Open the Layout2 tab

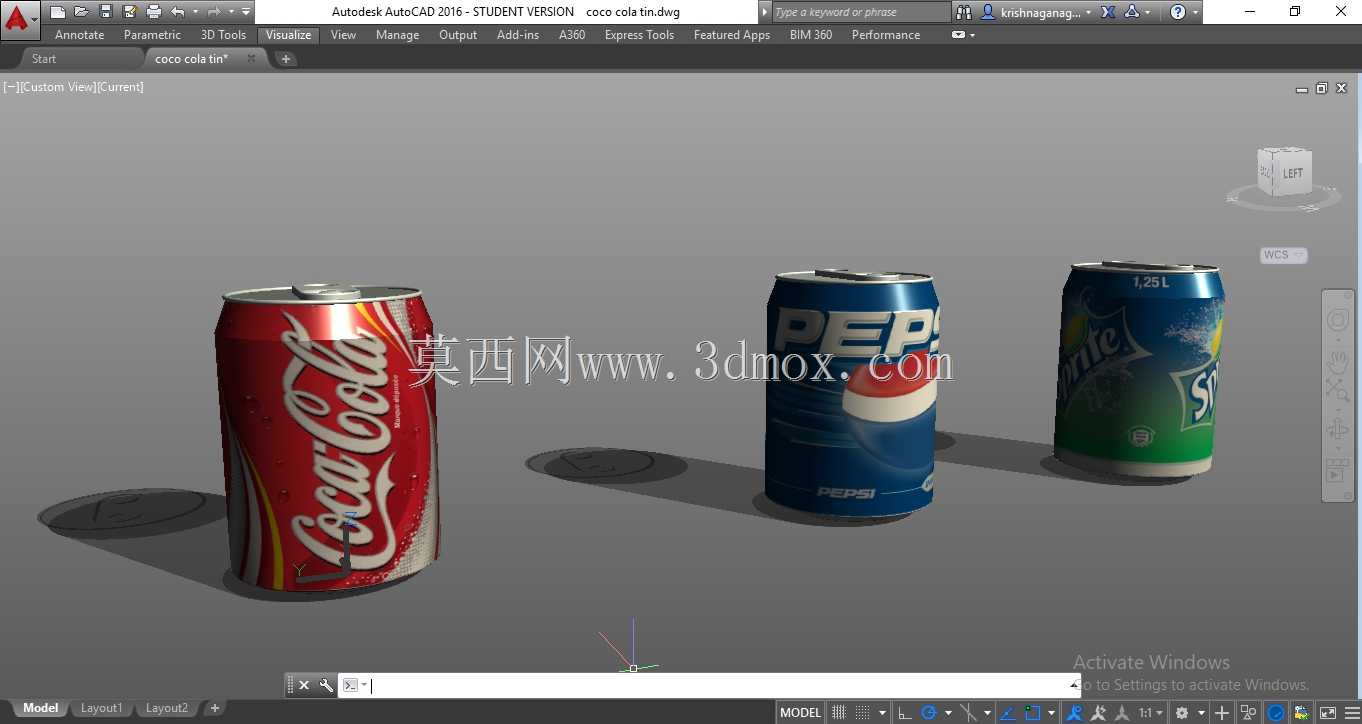coord(166,708)
